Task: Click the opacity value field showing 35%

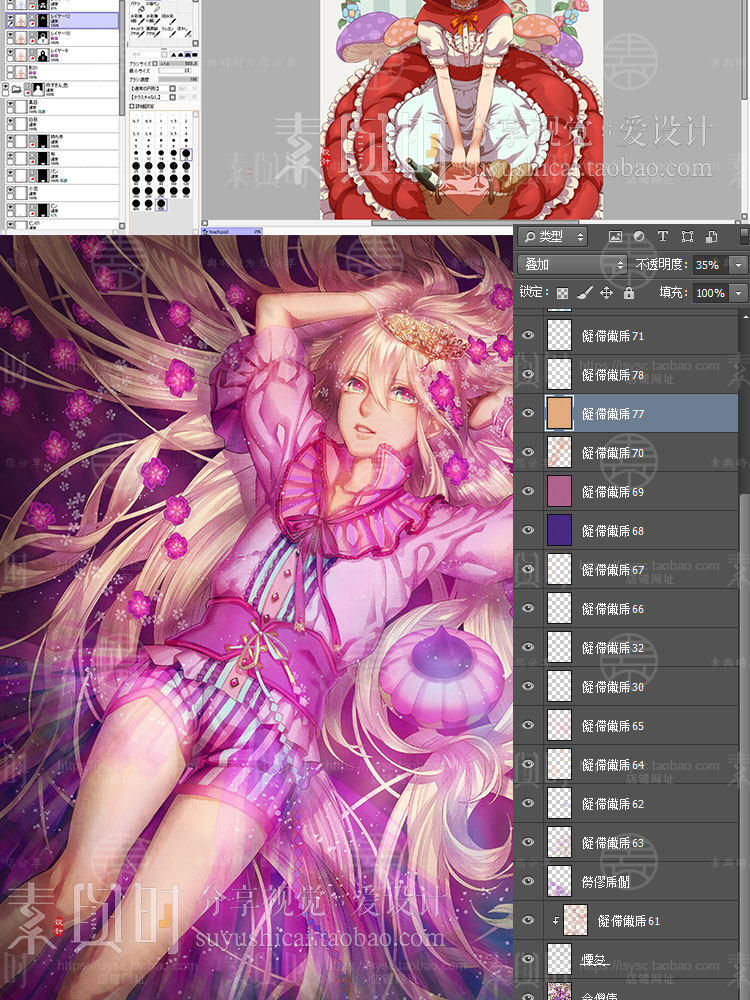Action: point(711,265)
